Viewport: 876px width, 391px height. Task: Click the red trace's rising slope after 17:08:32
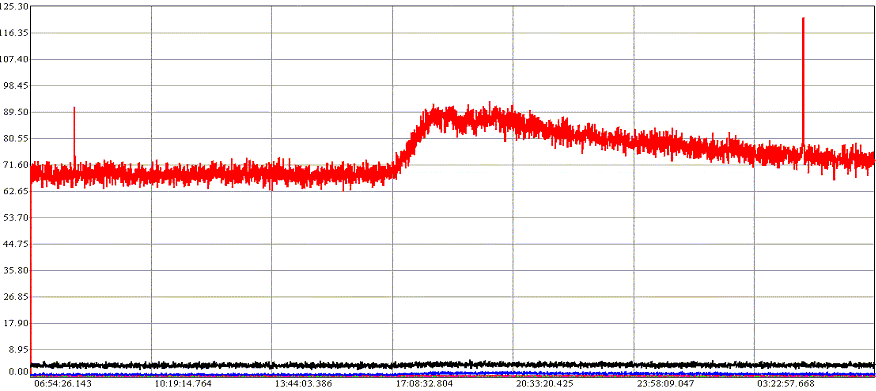pos(412,142)
